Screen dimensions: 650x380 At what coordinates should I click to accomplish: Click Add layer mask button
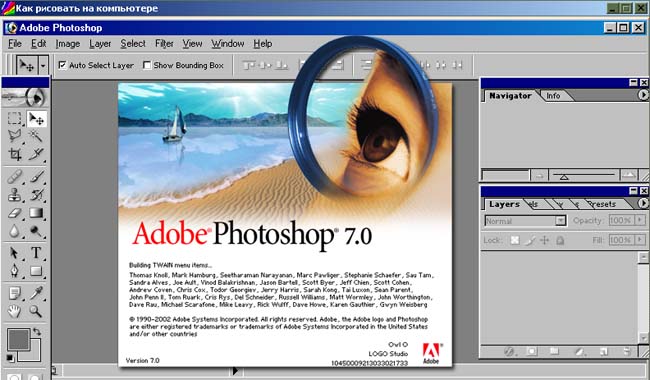click(531, 352)
